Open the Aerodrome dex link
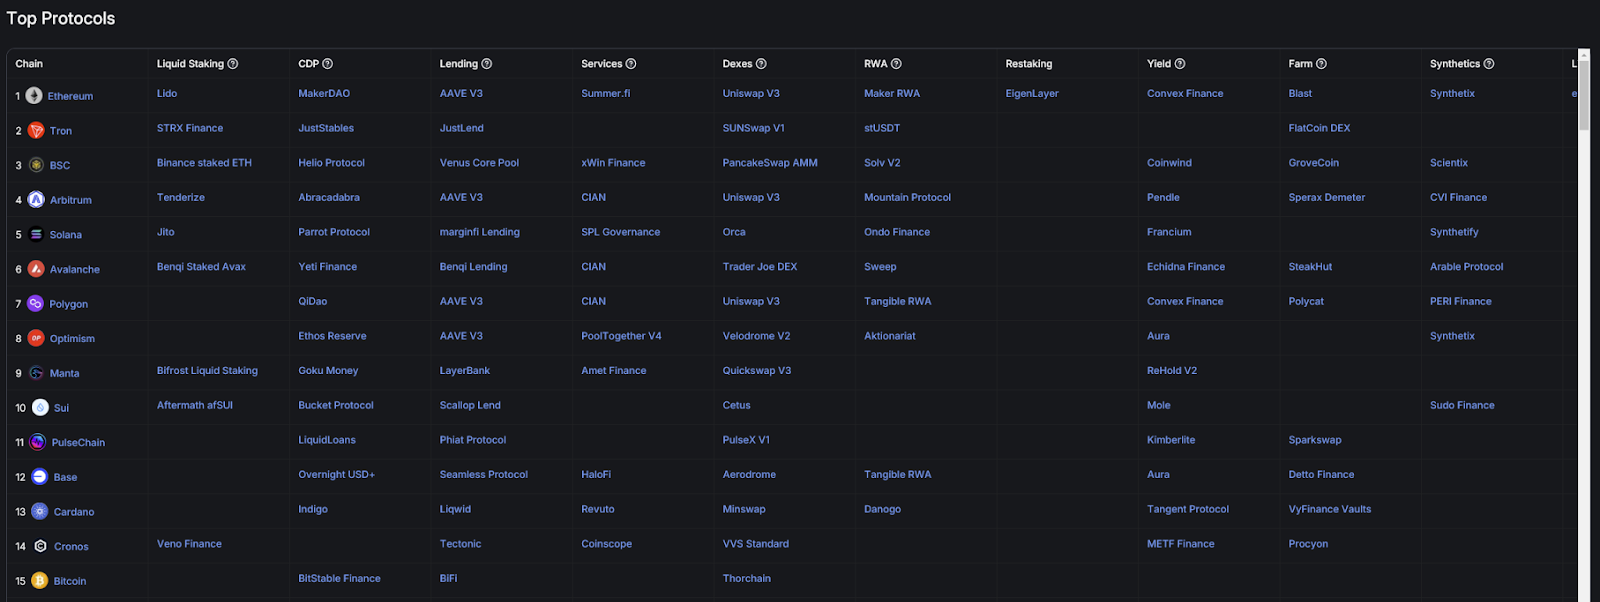The height and width of the screenshot is (602, 1600). click(x=749, y=475)
